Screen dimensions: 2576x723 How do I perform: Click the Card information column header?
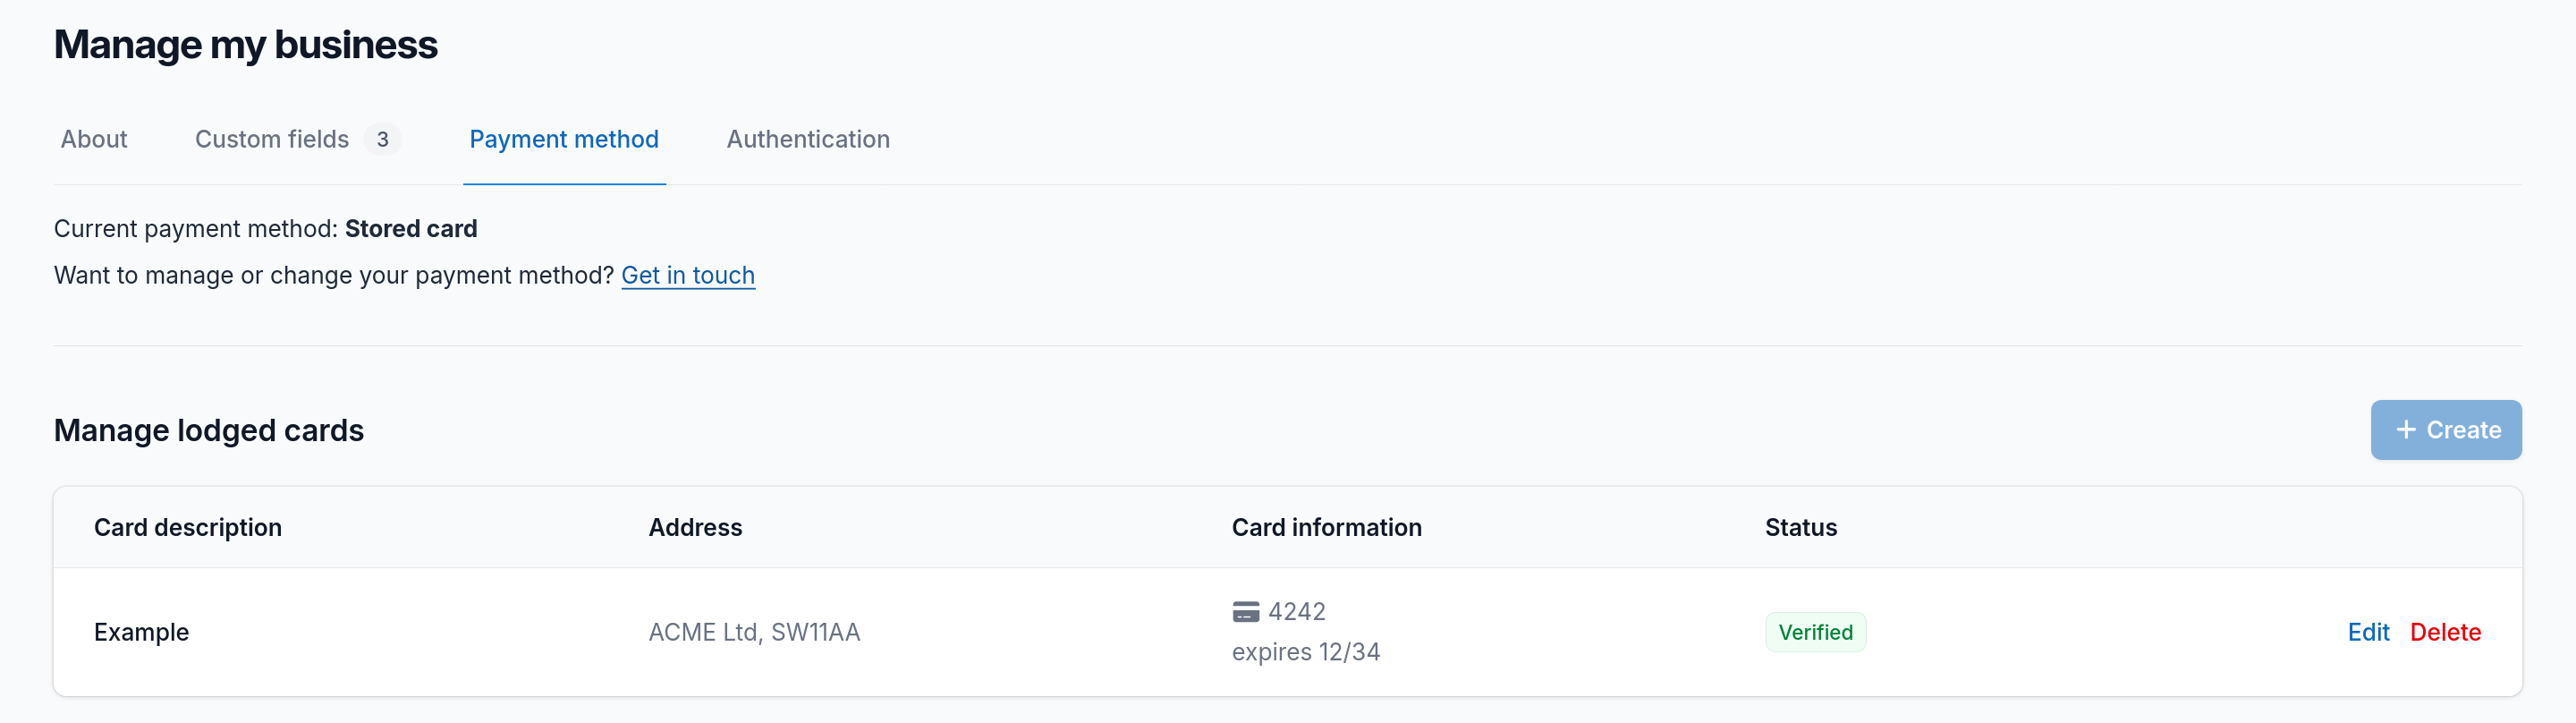(x=1326, y=527)
